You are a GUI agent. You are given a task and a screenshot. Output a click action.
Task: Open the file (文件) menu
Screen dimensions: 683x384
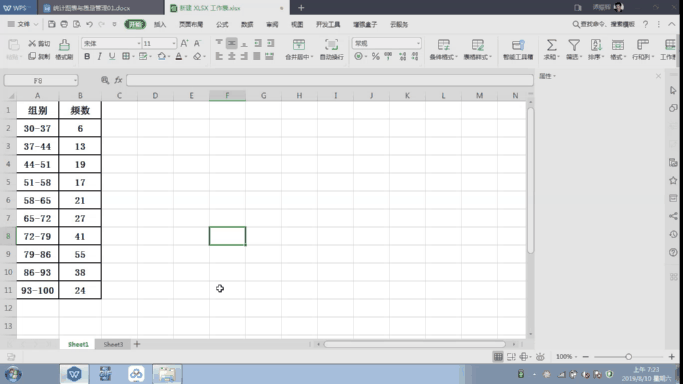tap(23, 24)
